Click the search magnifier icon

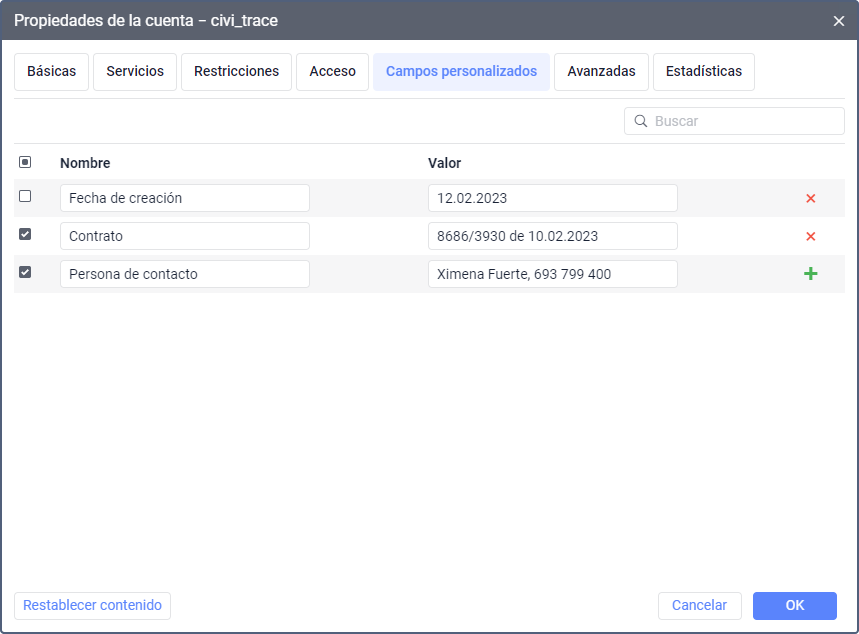[x=640, y=121]
